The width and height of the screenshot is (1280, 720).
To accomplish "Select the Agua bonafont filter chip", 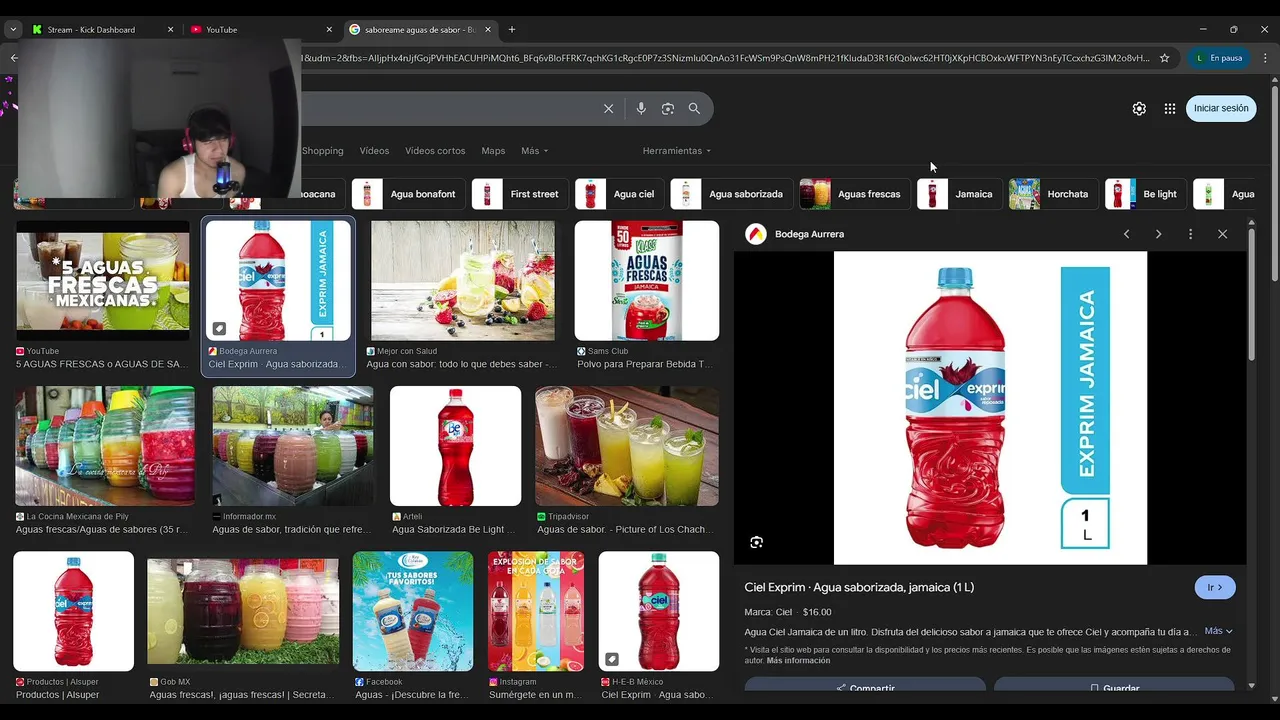I will point(408,194).
